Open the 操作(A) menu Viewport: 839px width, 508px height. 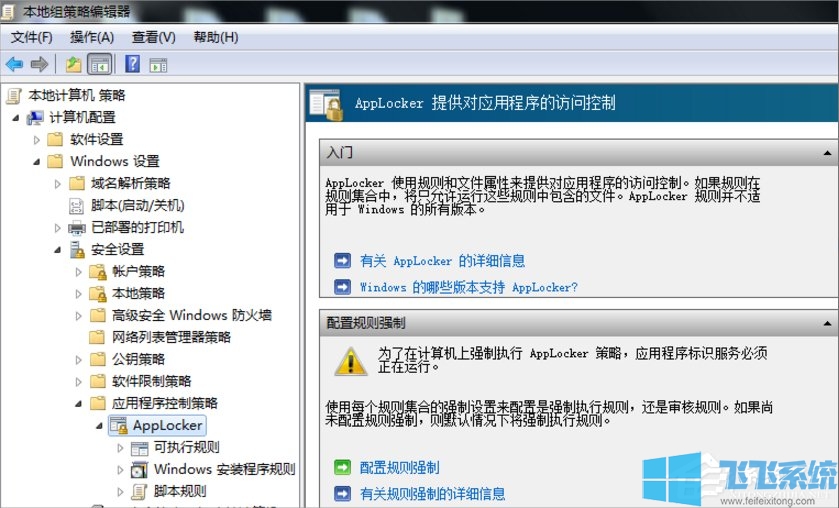(92, 37)
